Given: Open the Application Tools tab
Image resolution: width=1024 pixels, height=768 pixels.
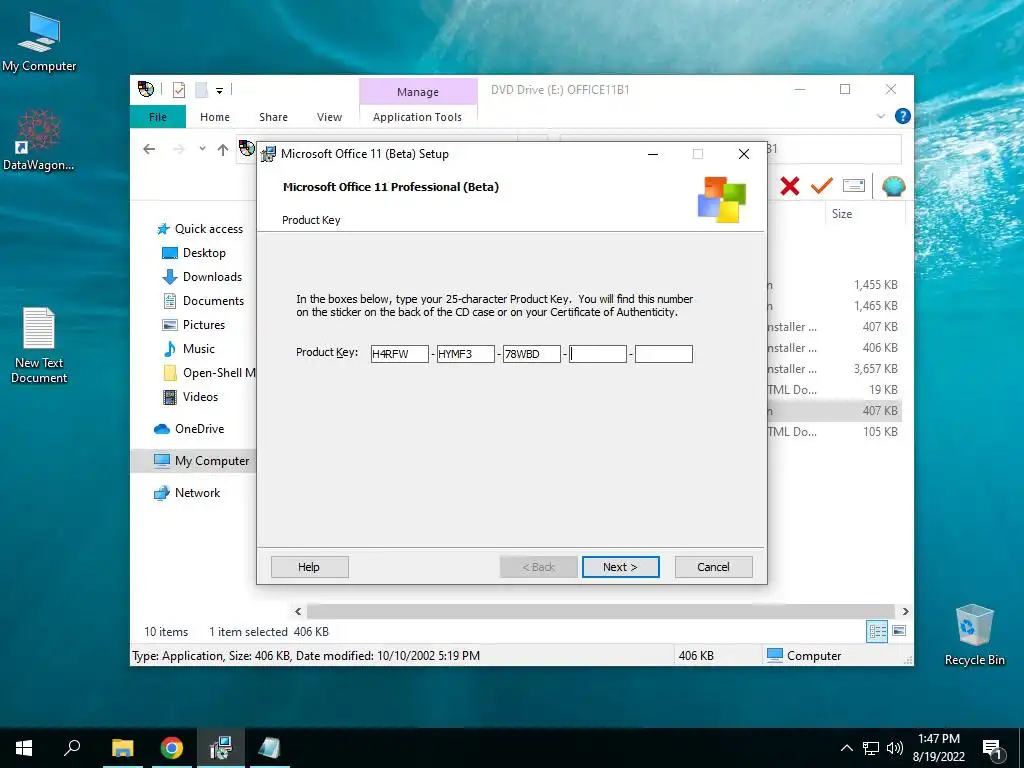Looking at the screenshot, I should 417,117.
